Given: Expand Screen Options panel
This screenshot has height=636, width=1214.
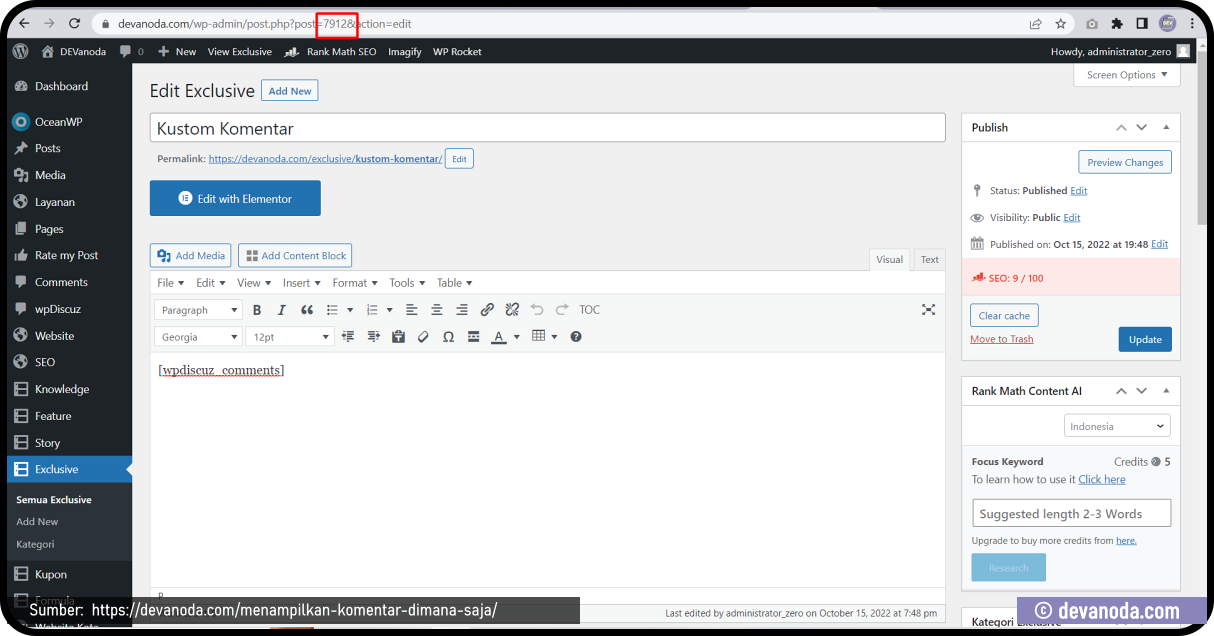Looking at the screenshot, I should (1127, 75).
